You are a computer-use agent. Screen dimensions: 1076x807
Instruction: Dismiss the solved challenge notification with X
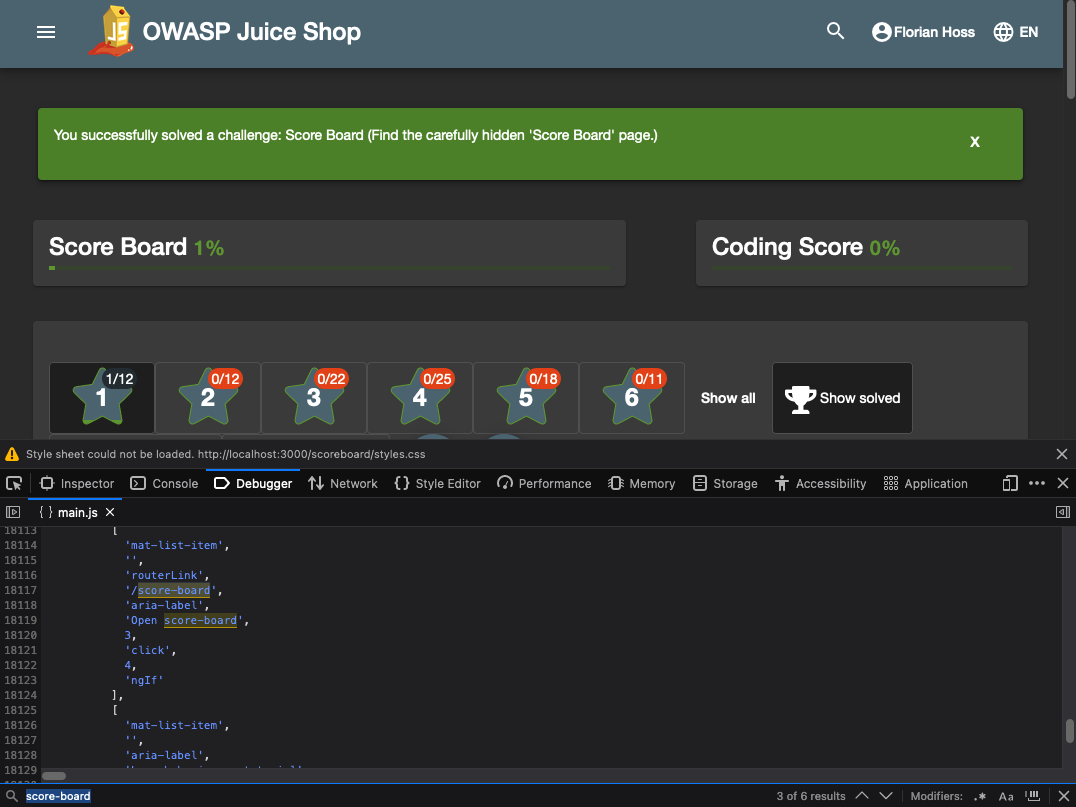[974, 142]
